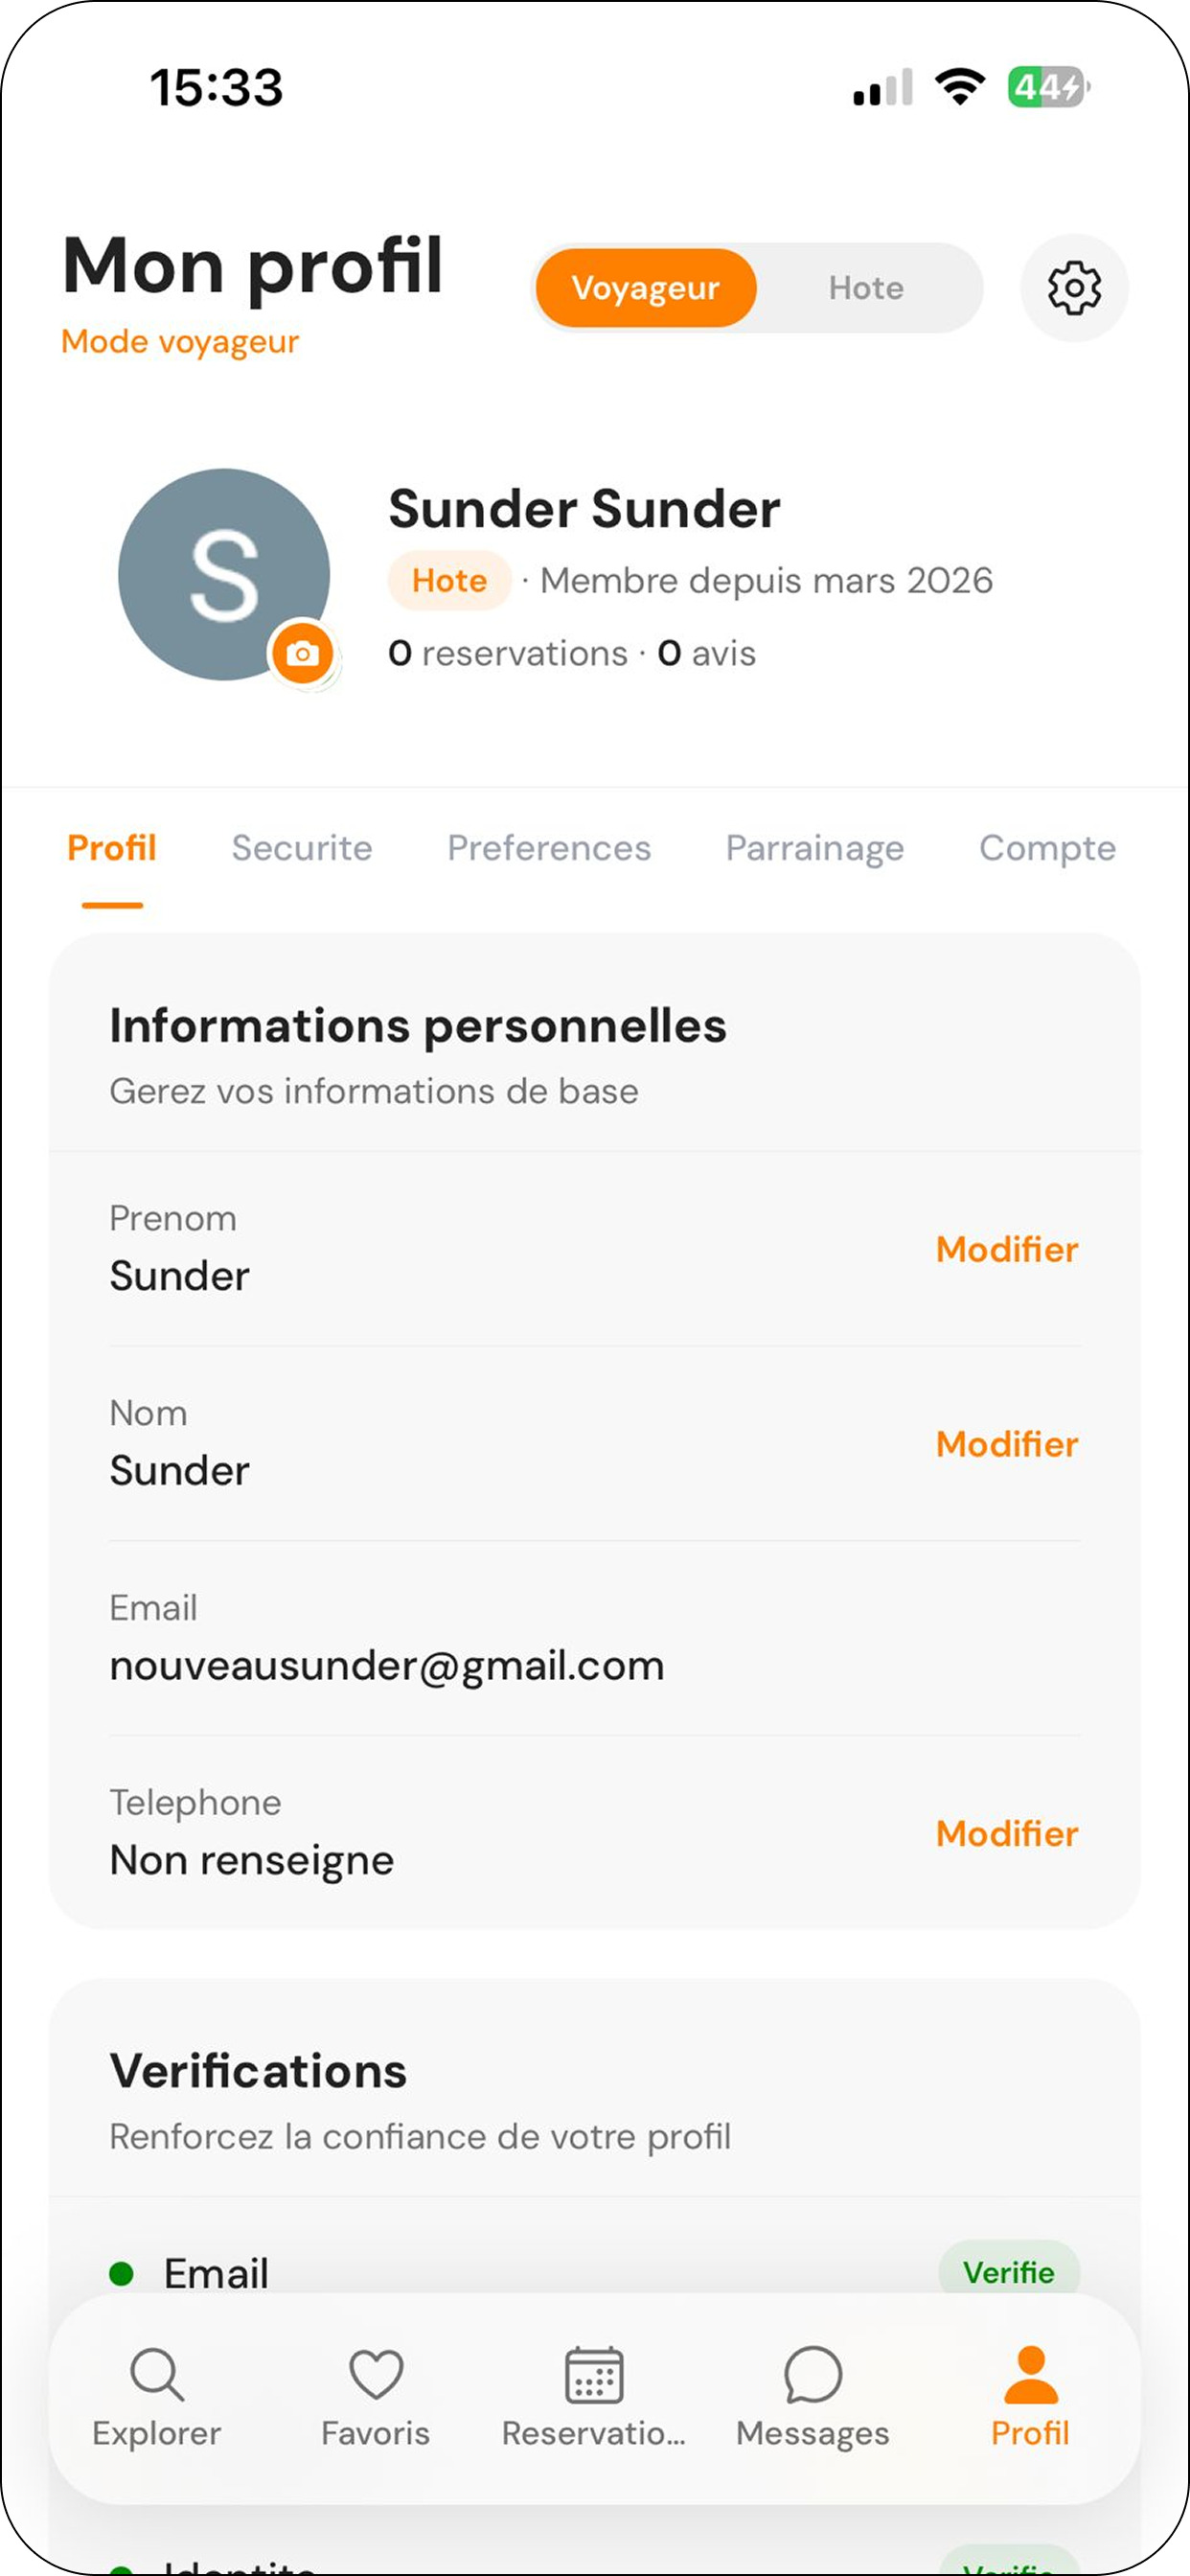Screen dimensions: 1190x2576
Task: Open settings via the gear icon
Action: 1074,288
